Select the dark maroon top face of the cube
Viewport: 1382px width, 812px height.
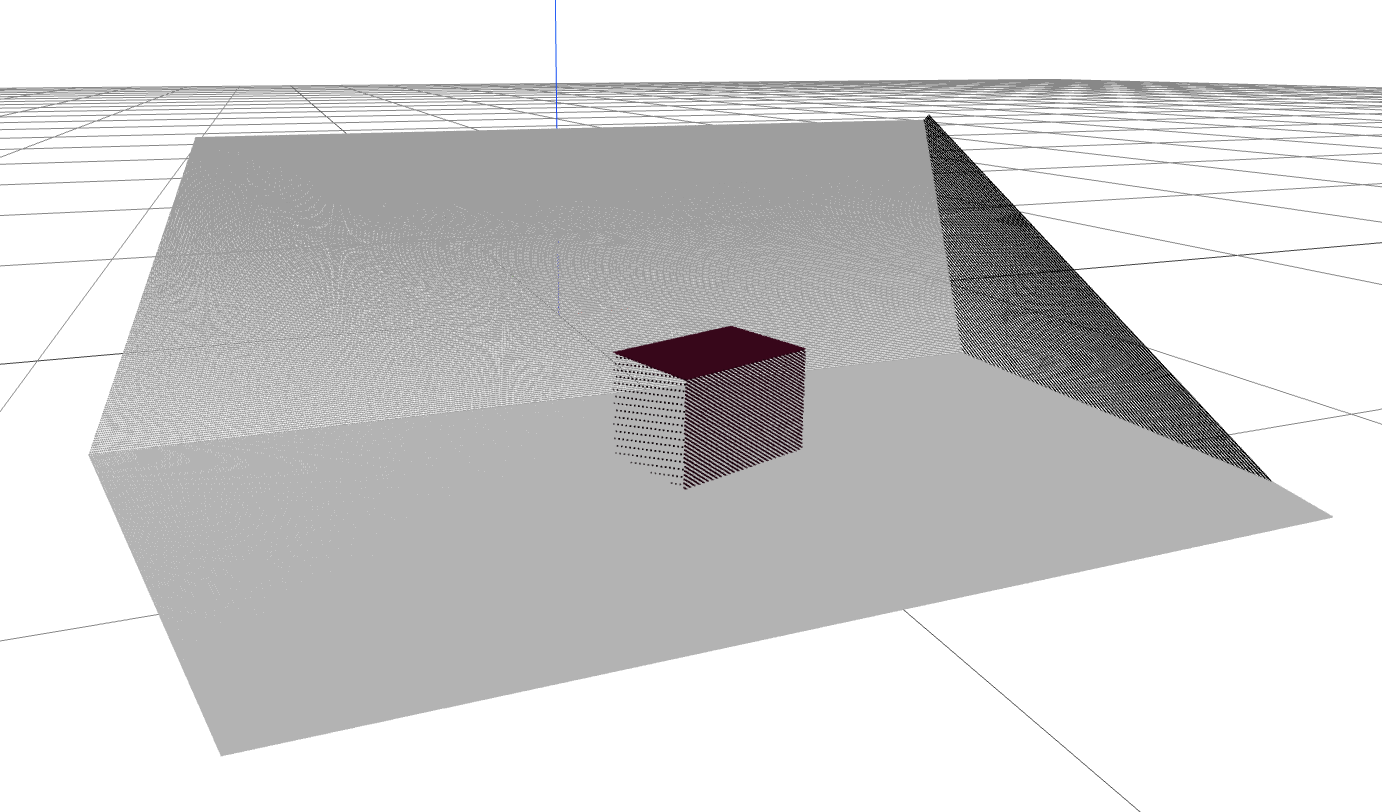[x=710, y=351]
